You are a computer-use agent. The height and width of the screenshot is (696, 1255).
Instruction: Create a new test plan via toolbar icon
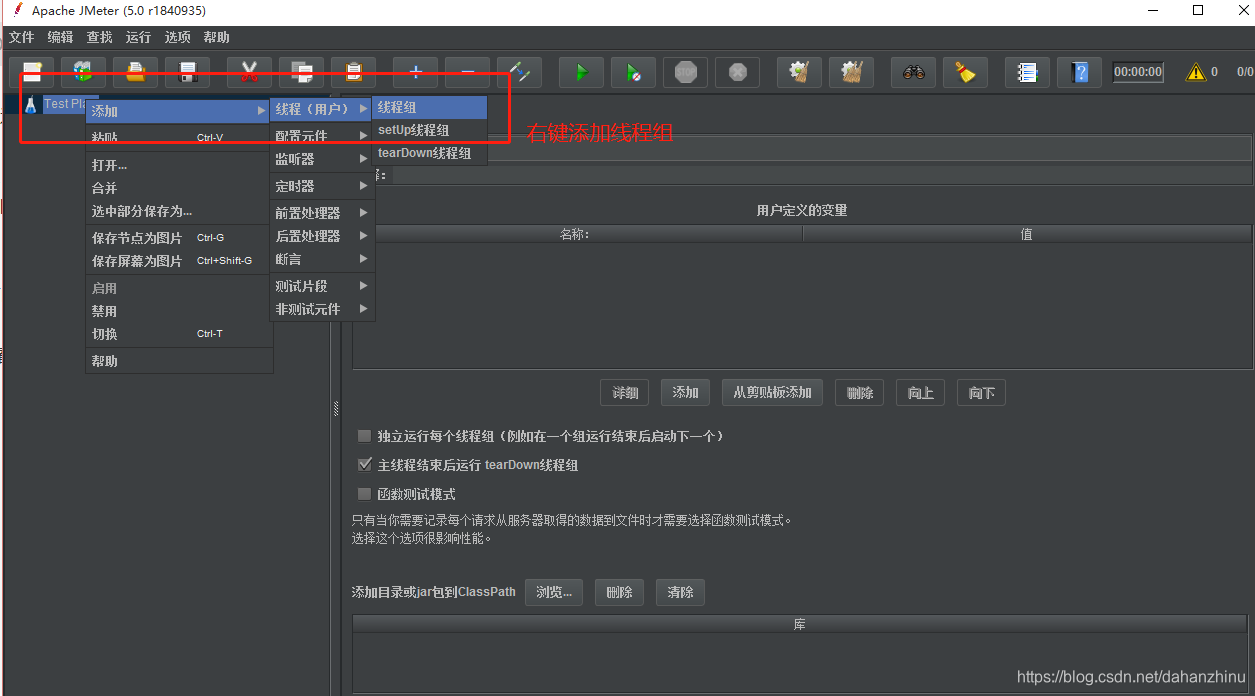point(32,72)
